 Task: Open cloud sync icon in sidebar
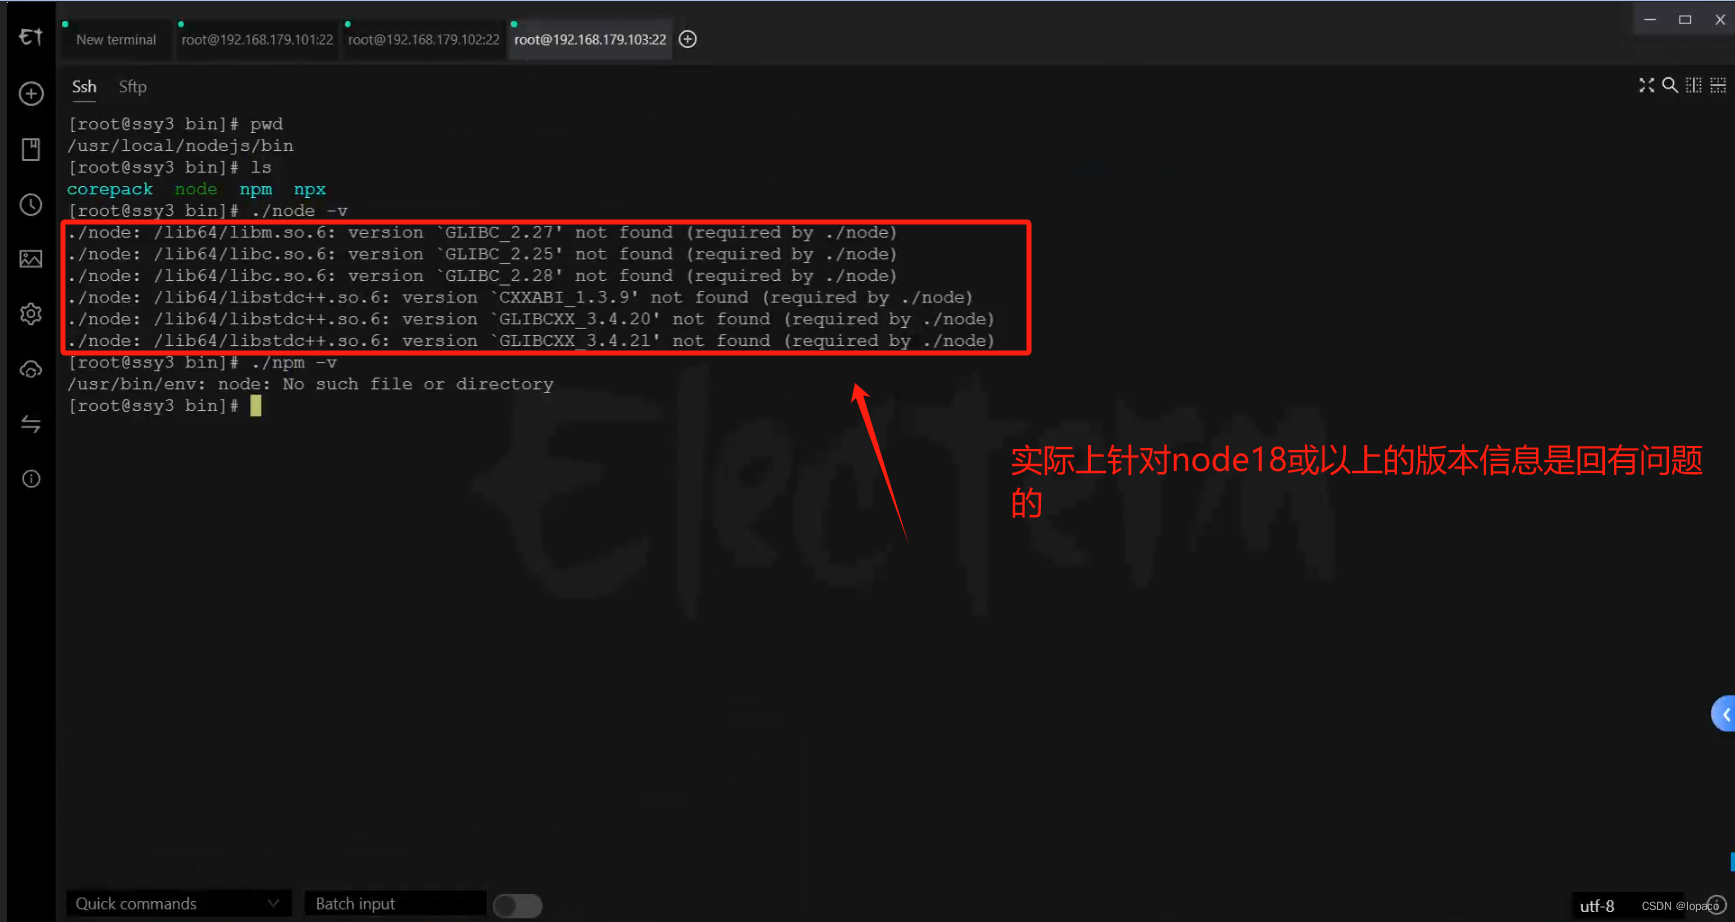pyautogui.click(x=31, y=369)
